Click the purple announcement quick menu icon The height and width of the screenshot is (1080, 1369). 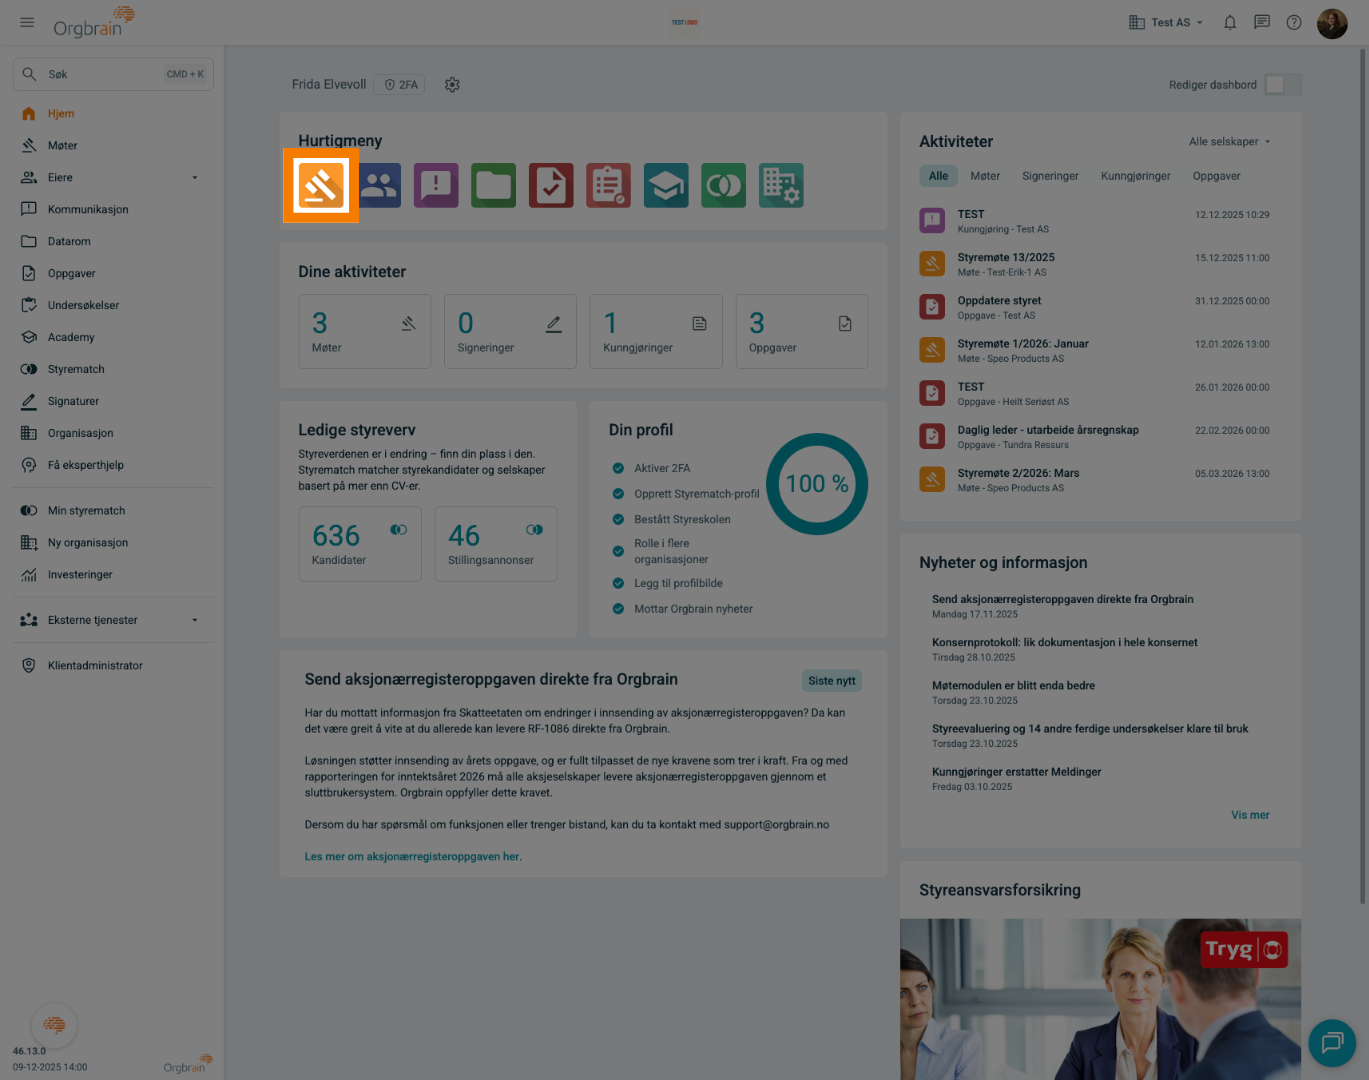pyautogui.click(x=436, y=186)
